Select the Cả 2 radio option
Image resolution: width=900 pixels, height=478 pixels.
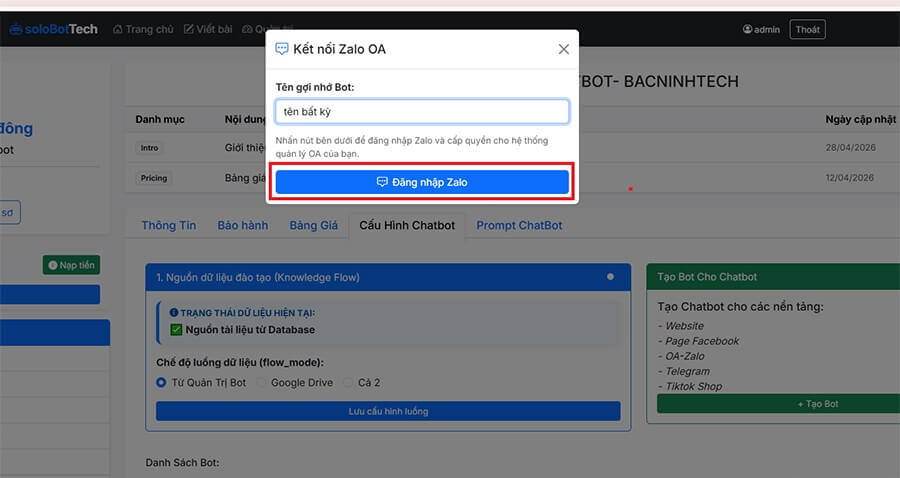coord(348,382)
